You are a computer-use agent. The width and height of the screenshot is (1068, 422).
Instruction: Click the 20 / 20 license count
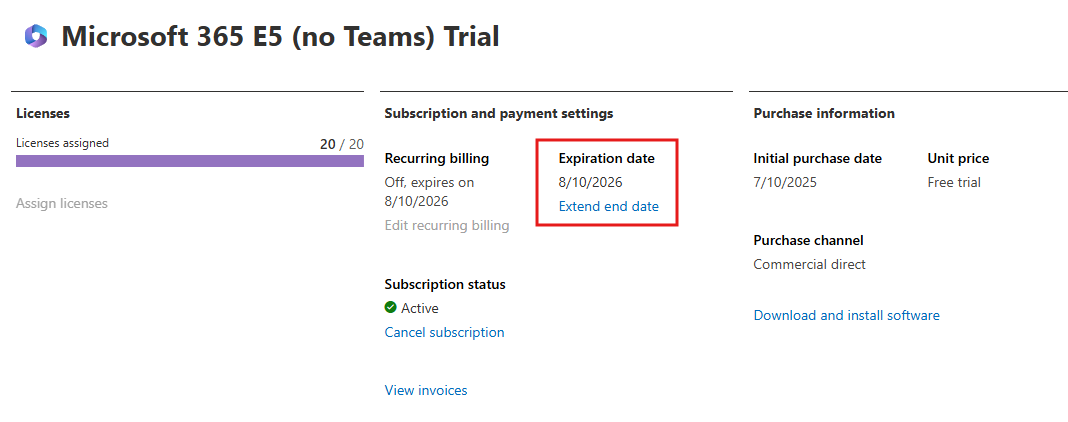341,144
